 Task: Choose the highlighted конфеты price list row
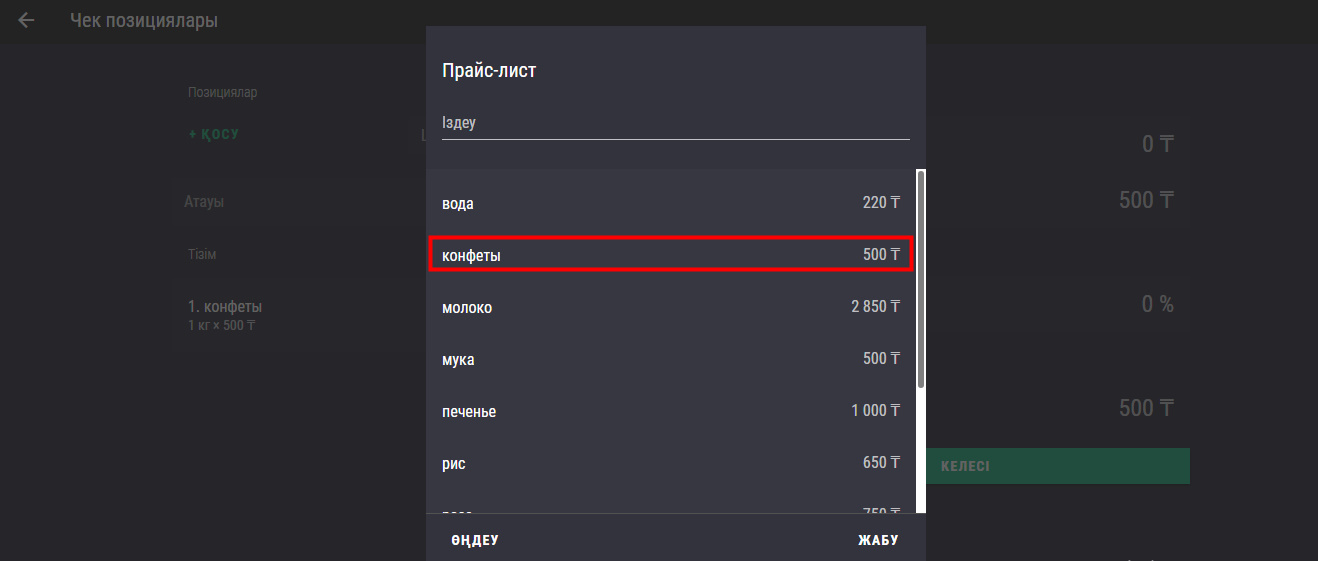pyautogui.click(x=670, y=255)
